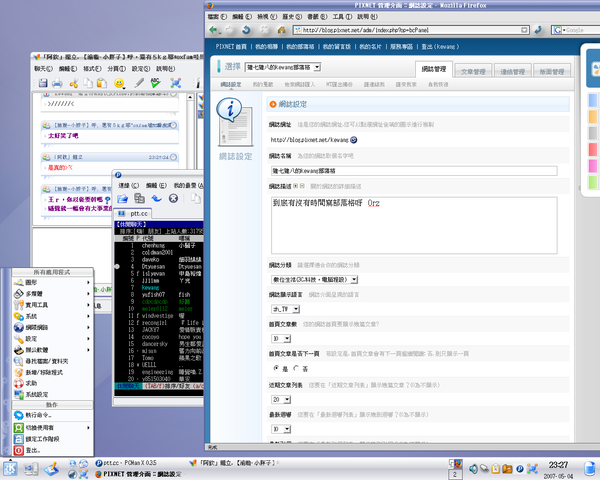Open the display language dropdown showing zh_TW
The image size is (600, 480).
coord(285,309)
